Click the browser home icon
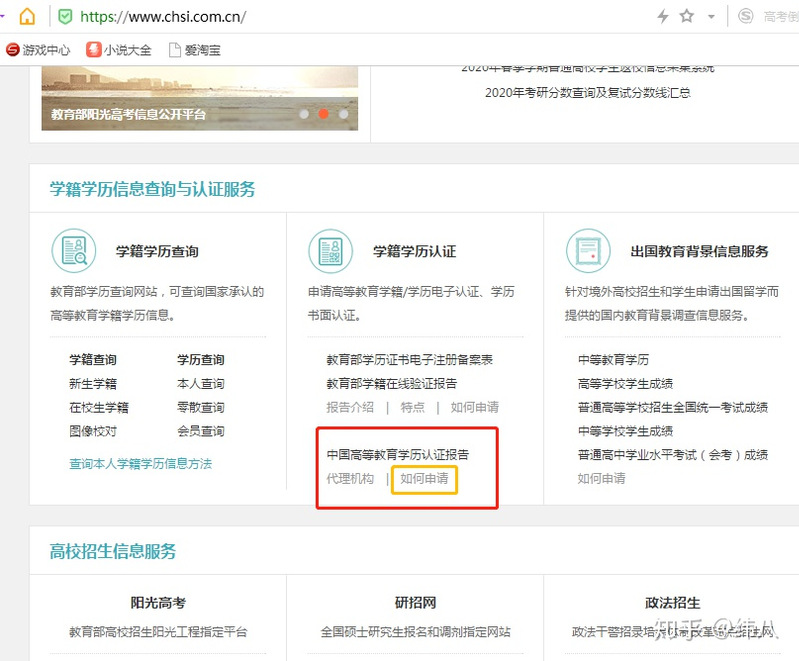 (x=27, y=16)
